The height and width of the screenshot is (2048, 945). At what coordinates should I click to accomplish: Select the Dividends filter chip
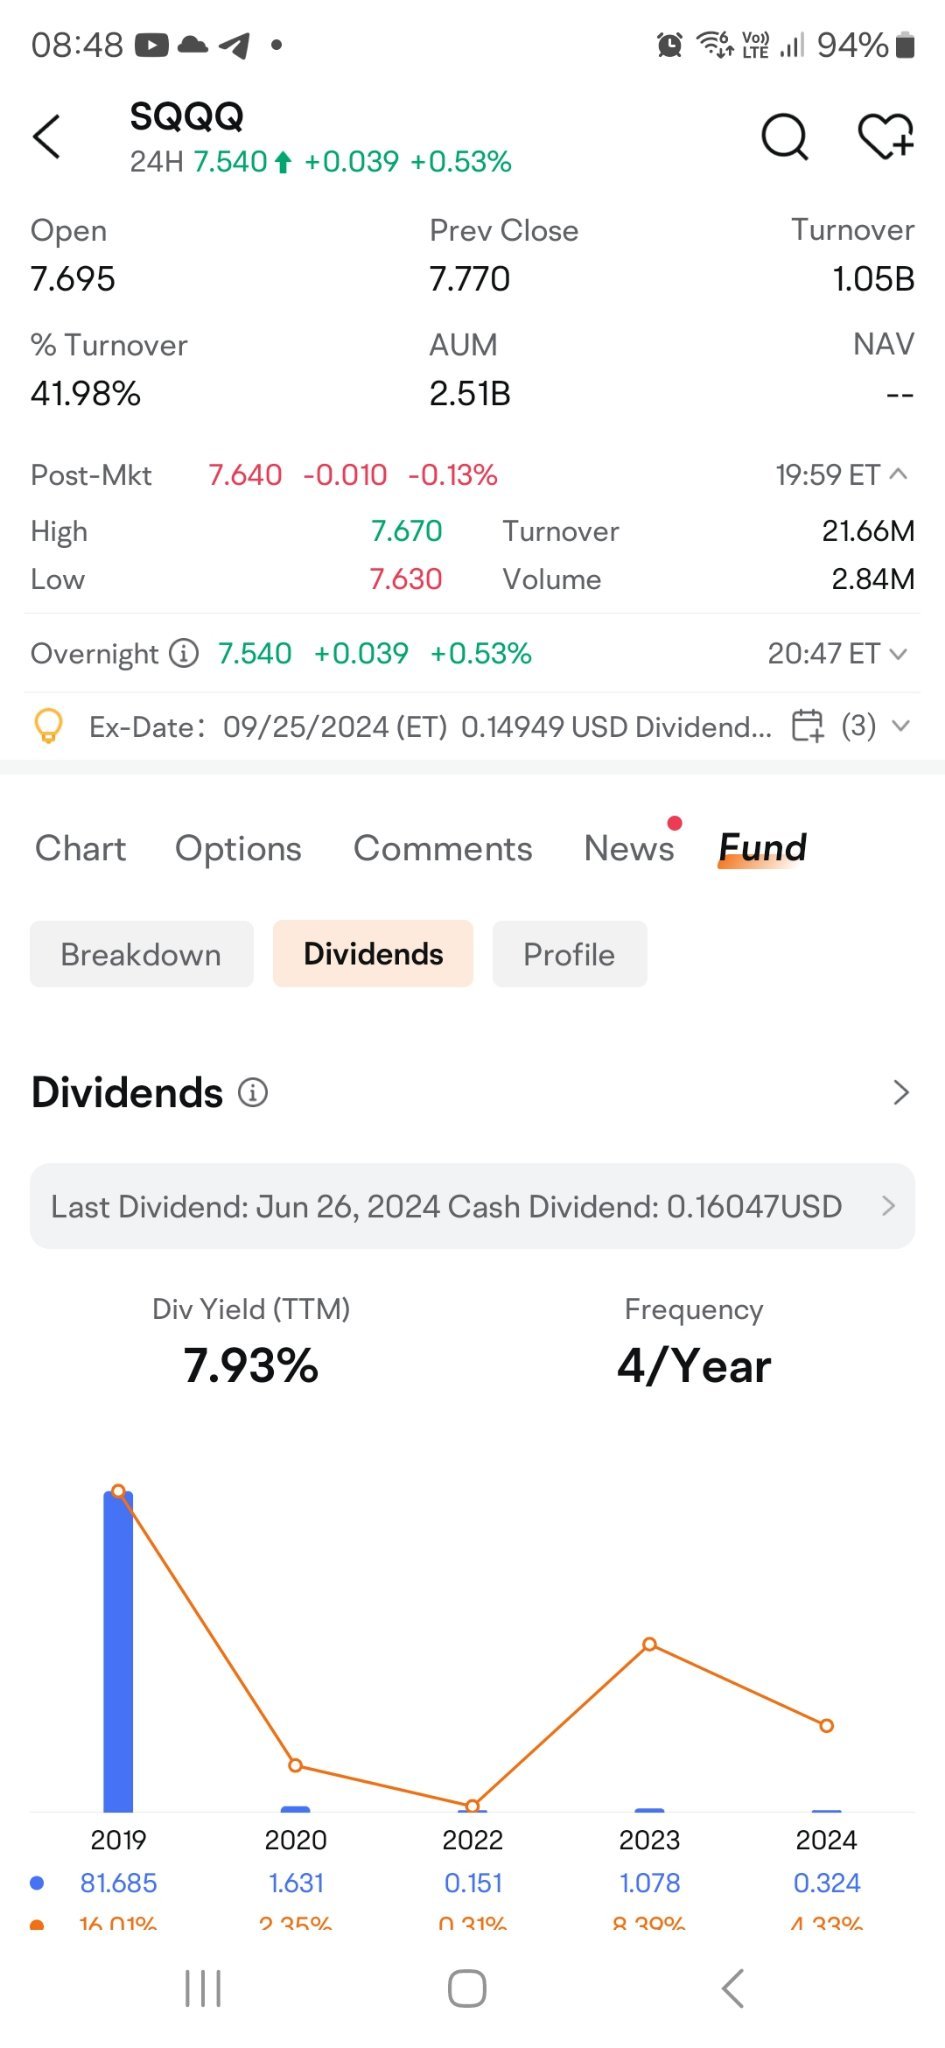pyautogui.click(x=373, y=954)
